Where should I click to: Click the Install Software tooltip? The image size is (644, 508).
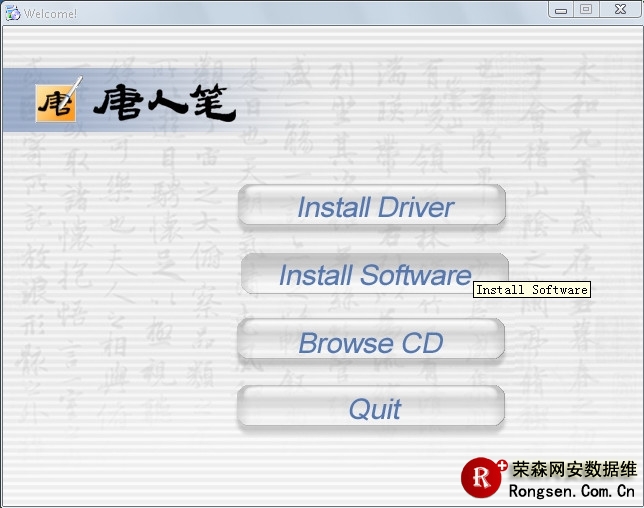pos(531,290)
